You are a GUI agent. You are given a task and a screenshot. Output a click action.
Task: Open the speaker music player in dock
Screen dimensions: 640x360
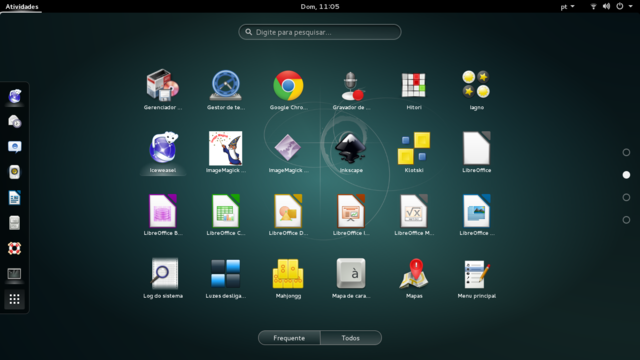[x=15, y=172]
